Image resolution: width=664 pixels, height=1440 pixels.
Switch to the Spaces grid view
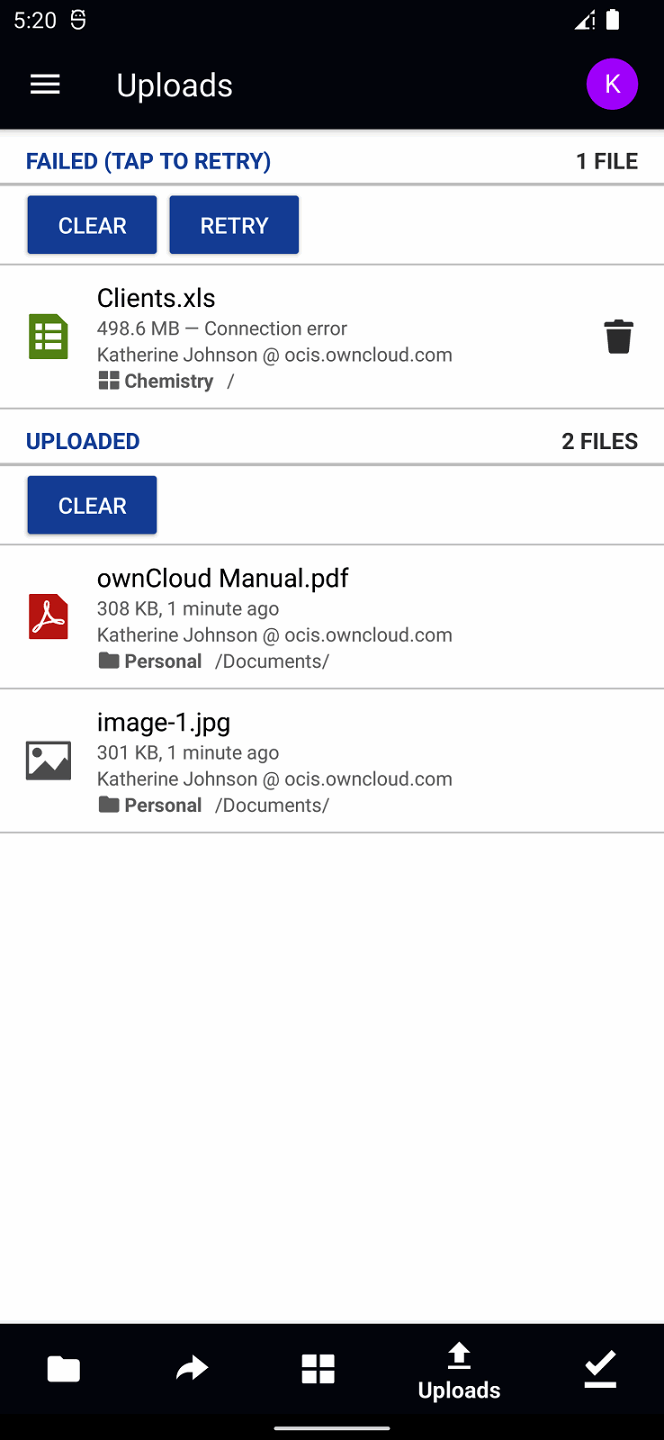pyautogui.click(x=318, y=1368)
